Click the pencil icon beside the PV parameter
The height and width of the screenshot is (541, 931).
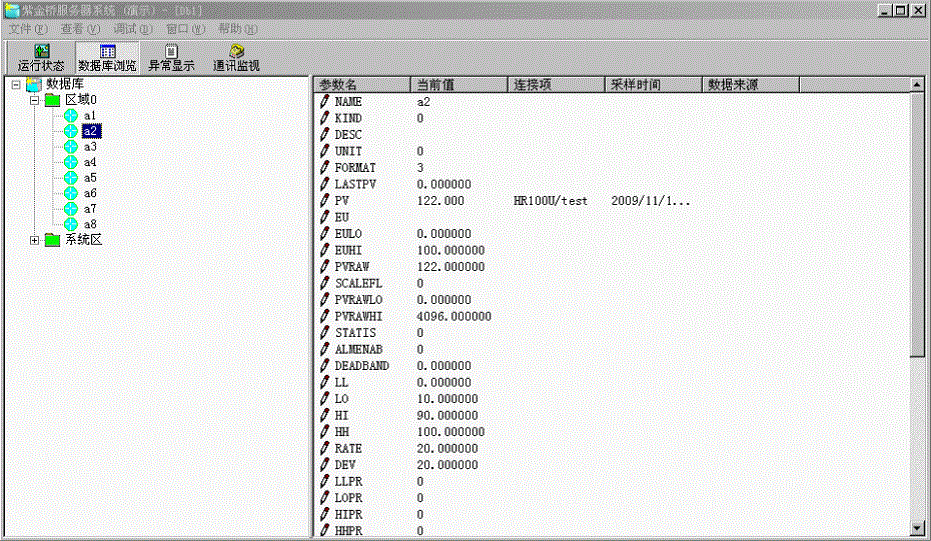325,201
